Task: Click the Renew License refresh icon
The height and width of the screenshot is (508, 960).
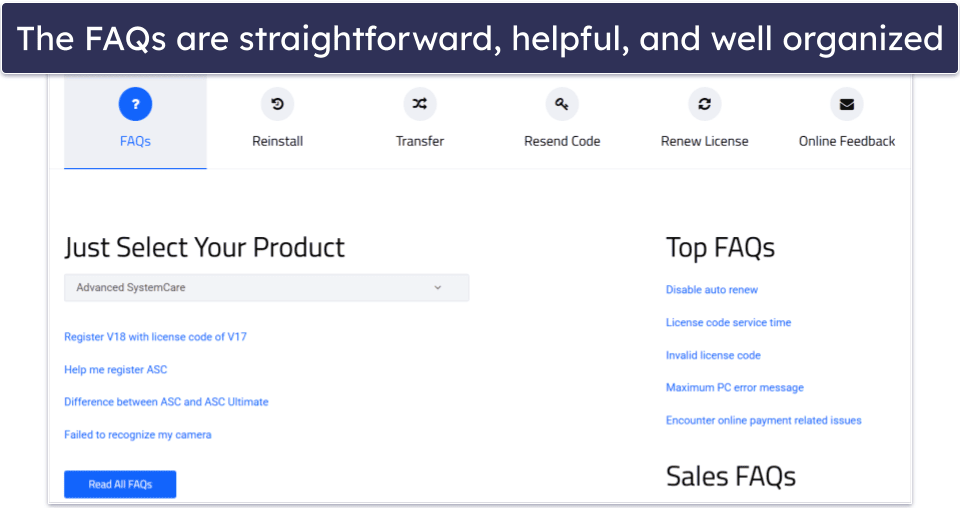Action: [x=705, y=104]
